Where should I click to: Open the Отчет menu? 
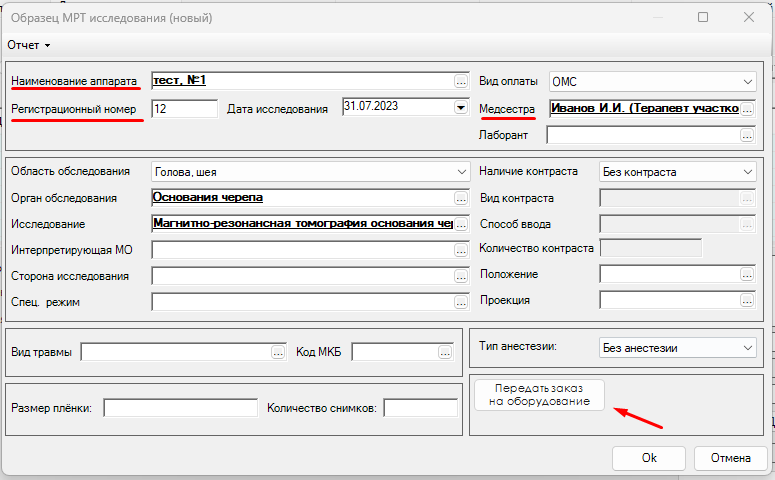point(28,45)
